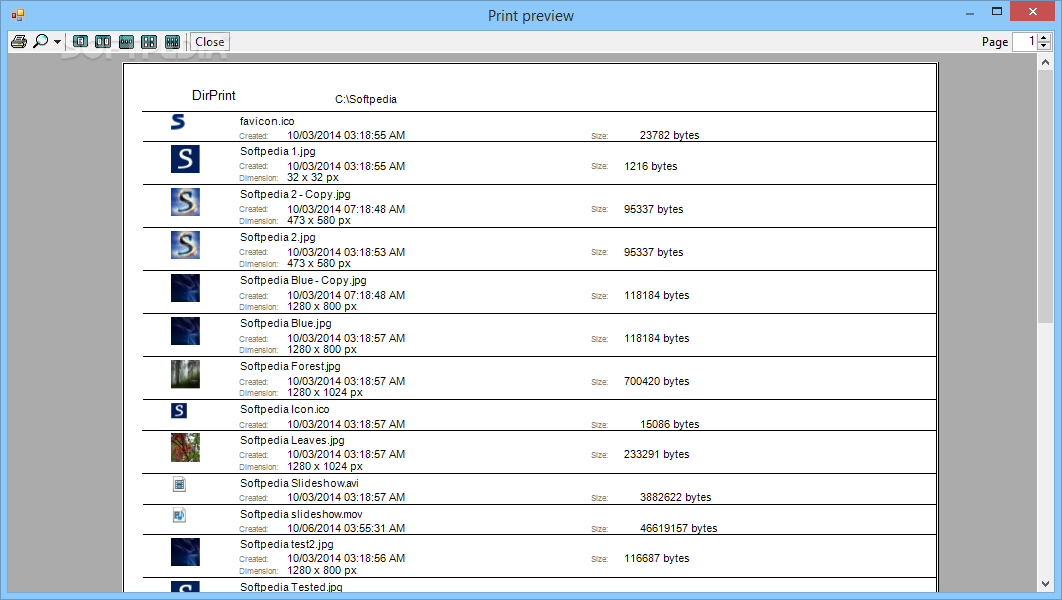Increase page number with up spinner

[1044, 37]
